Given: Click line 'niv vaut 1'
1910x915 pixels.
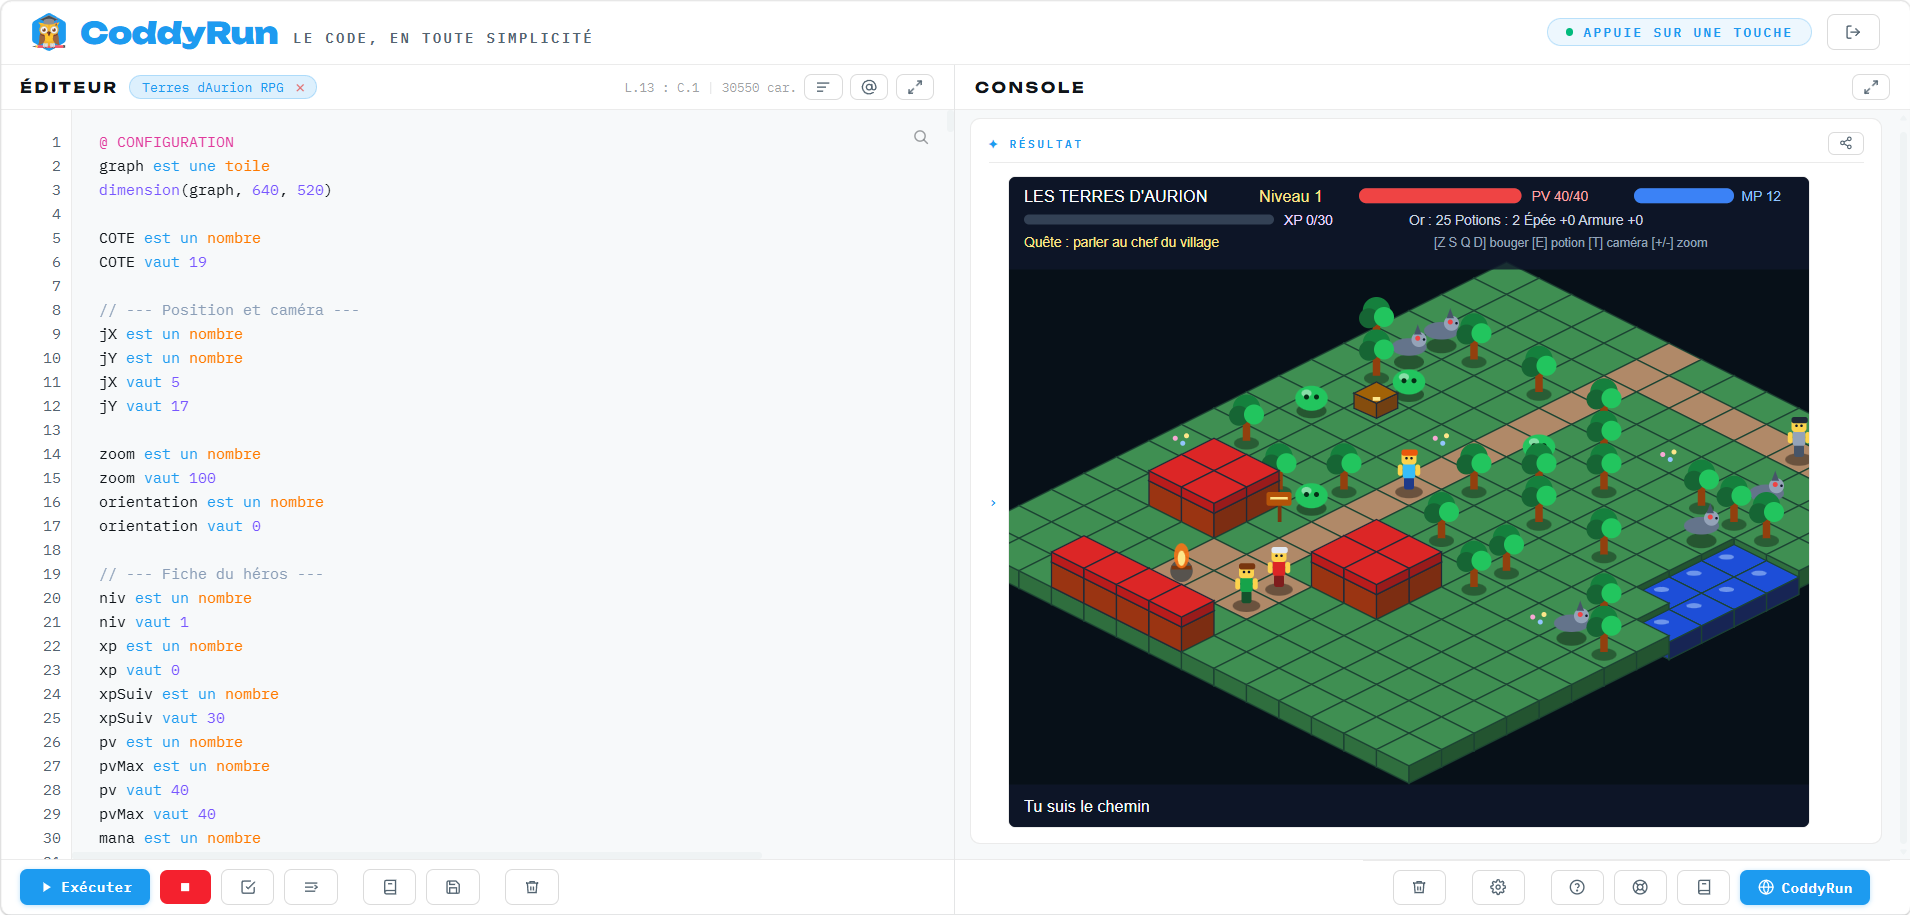Looking at the screenshot, I should click(x=144, y=622).
